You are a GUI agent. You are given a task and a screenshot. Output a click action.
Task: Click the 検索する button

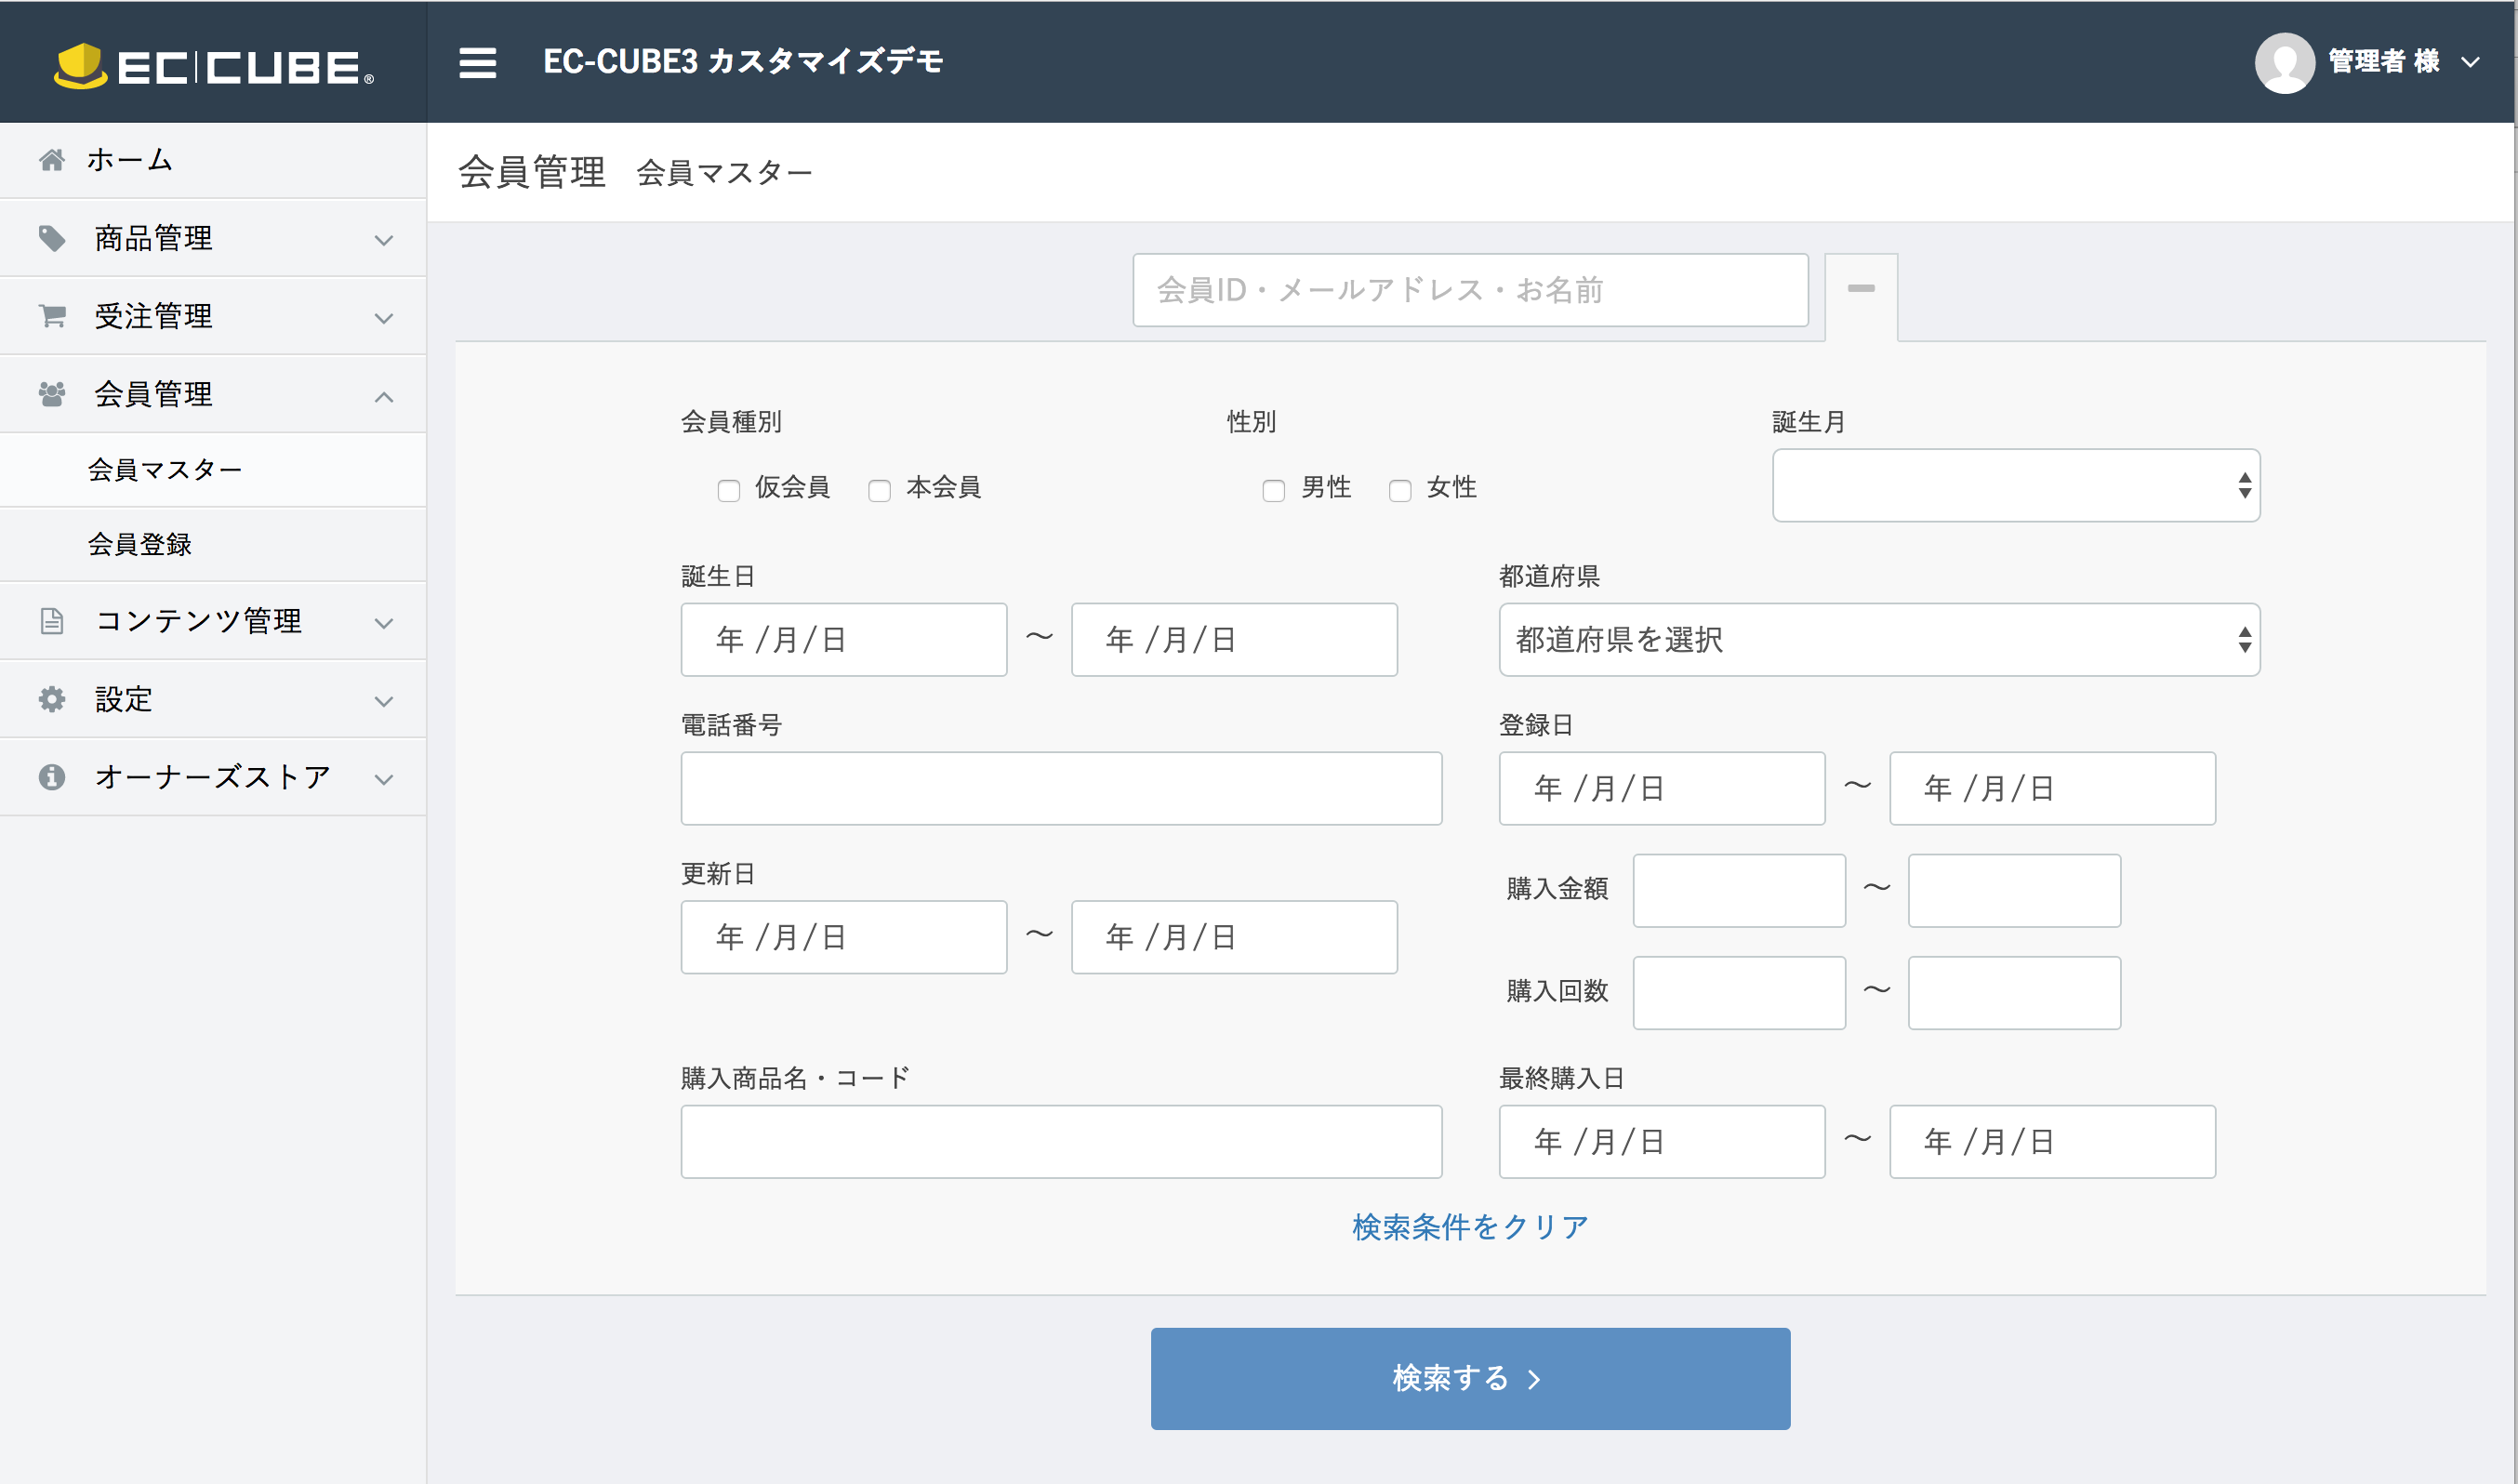click(1469, 1378)
